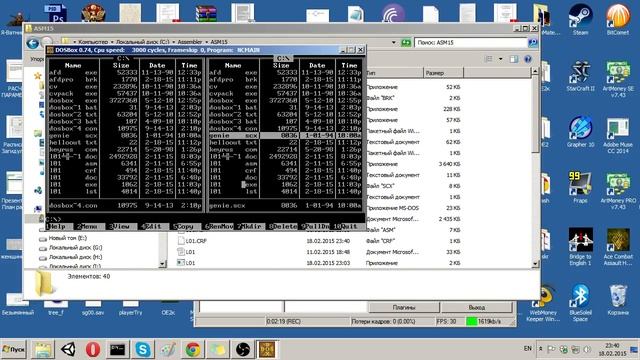
Task: Click the file list vertical scrollbar down arrow
Action: click(535, 264)
